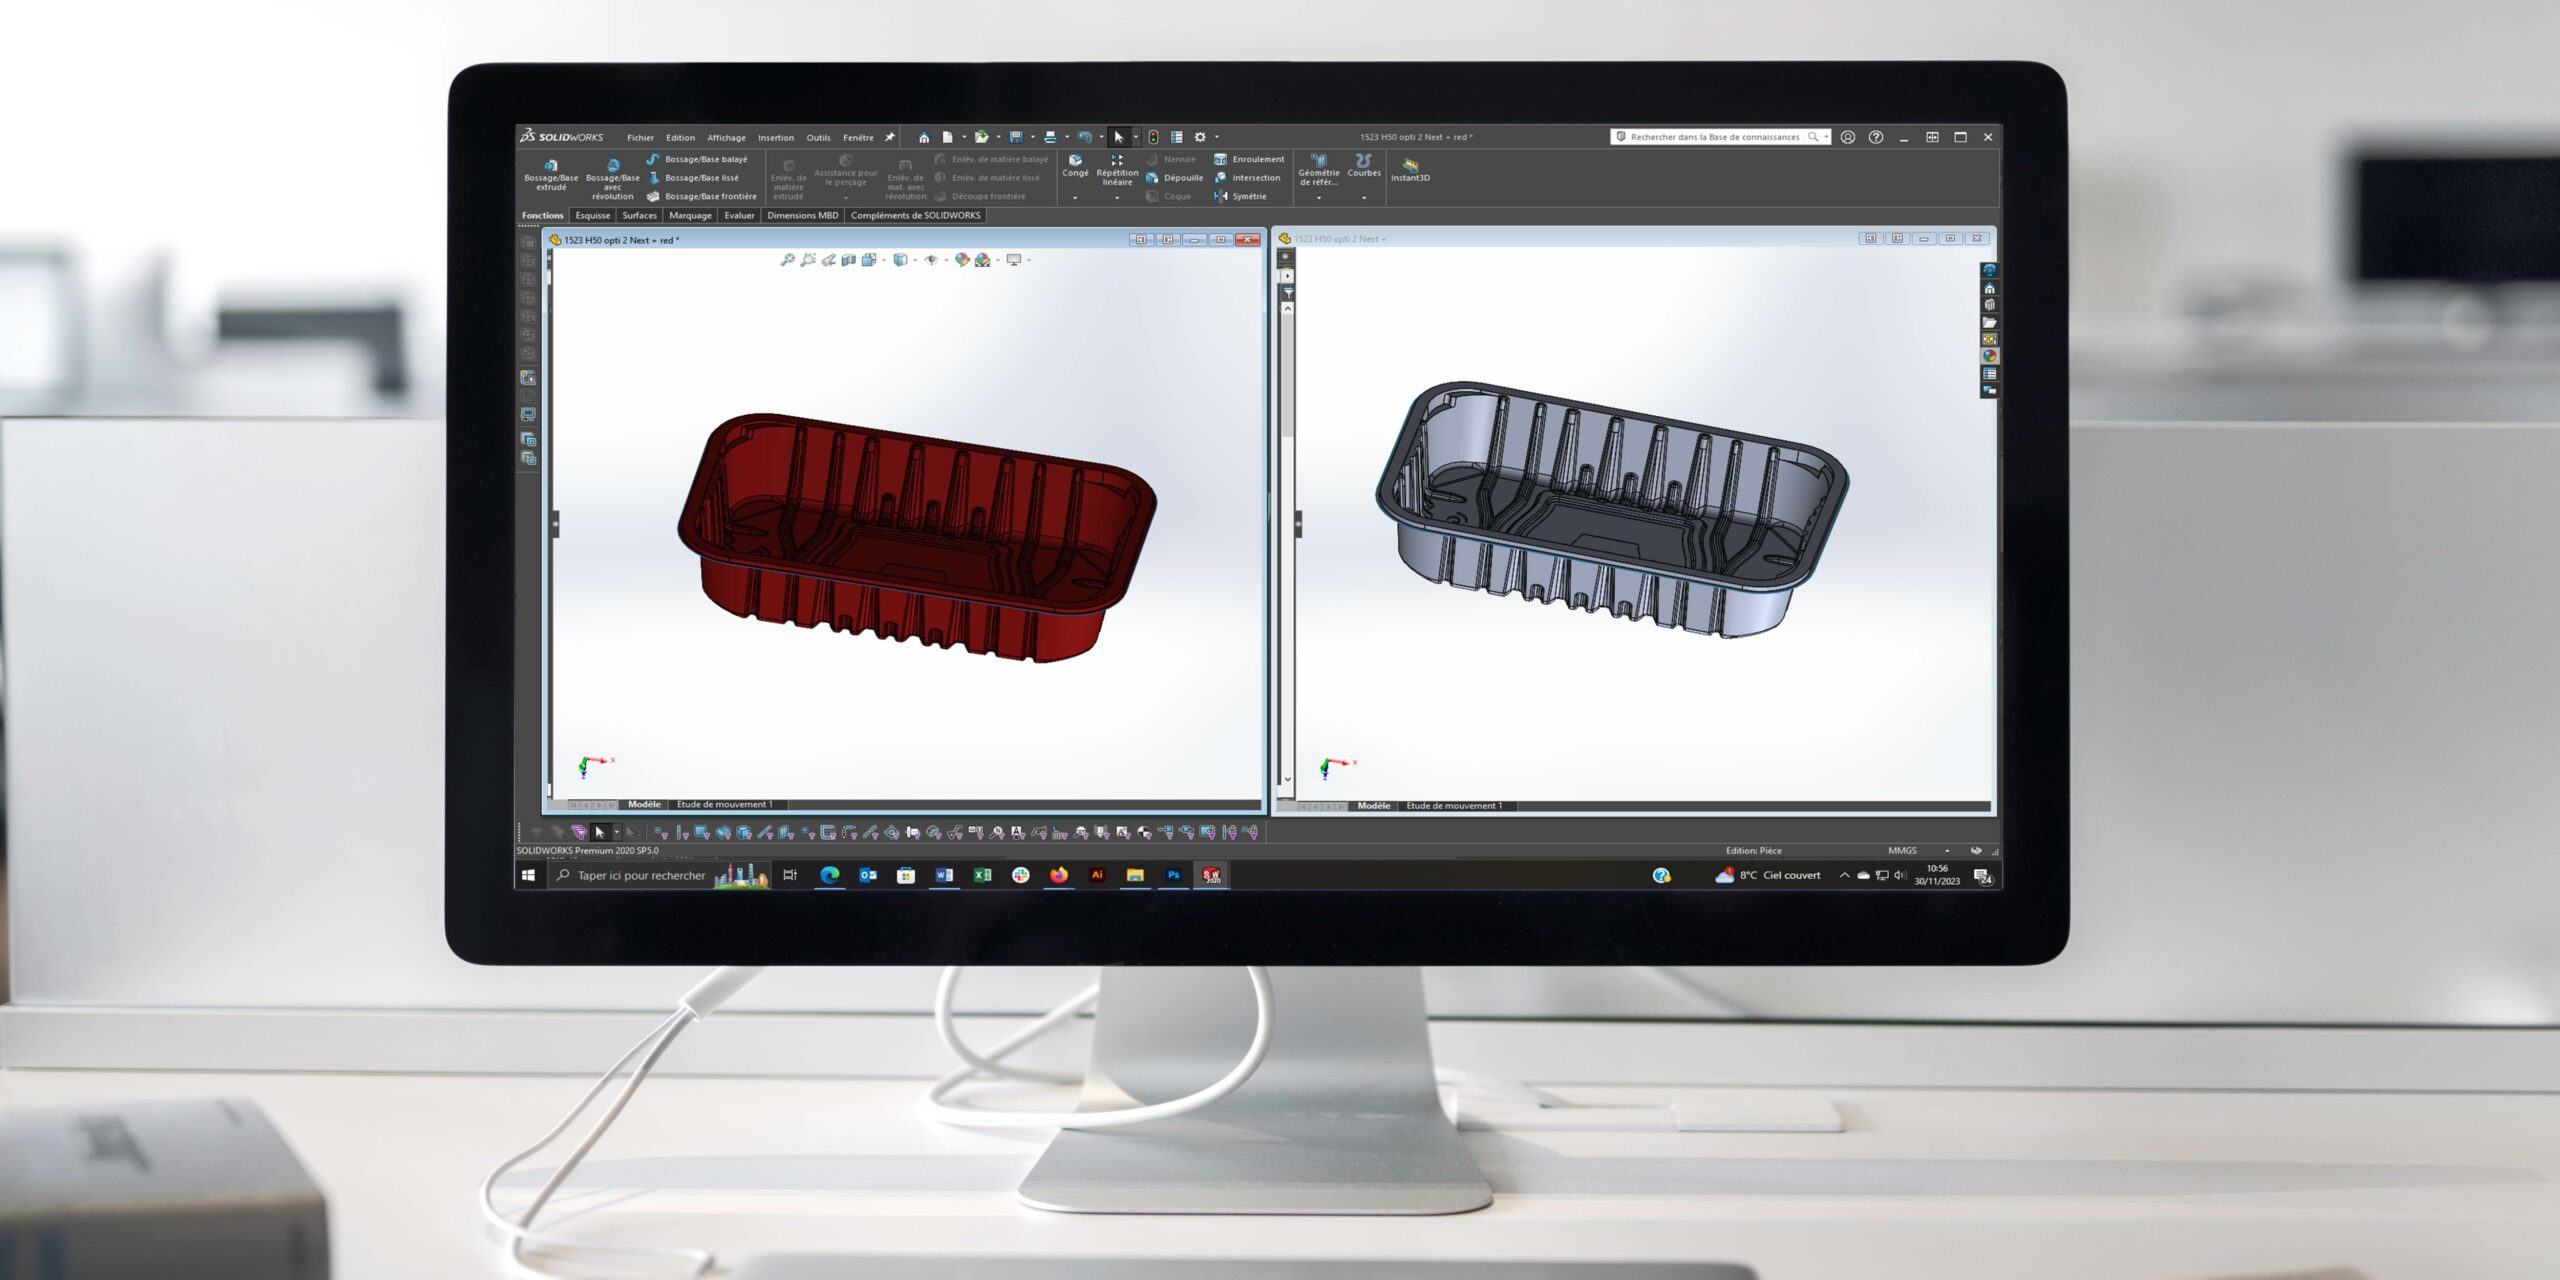This screenshot has height=1280, width=2560.
Task: Open the Edition menu
Action: [x=680, y=138]
